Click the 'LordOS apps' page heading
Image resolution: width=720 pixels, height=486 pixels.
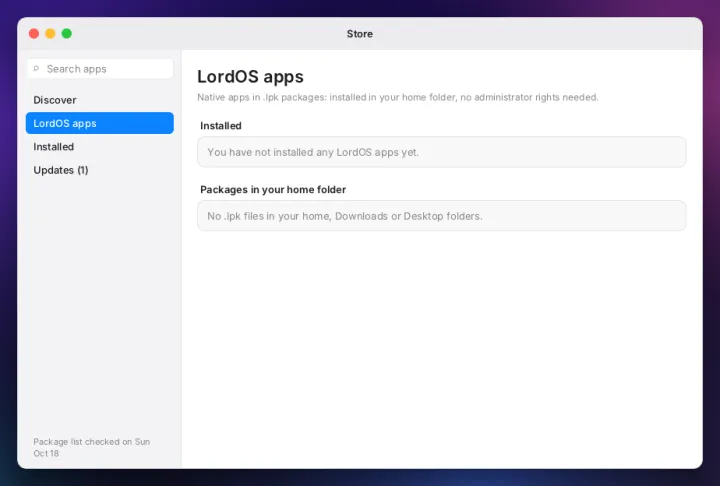point(250,77)
